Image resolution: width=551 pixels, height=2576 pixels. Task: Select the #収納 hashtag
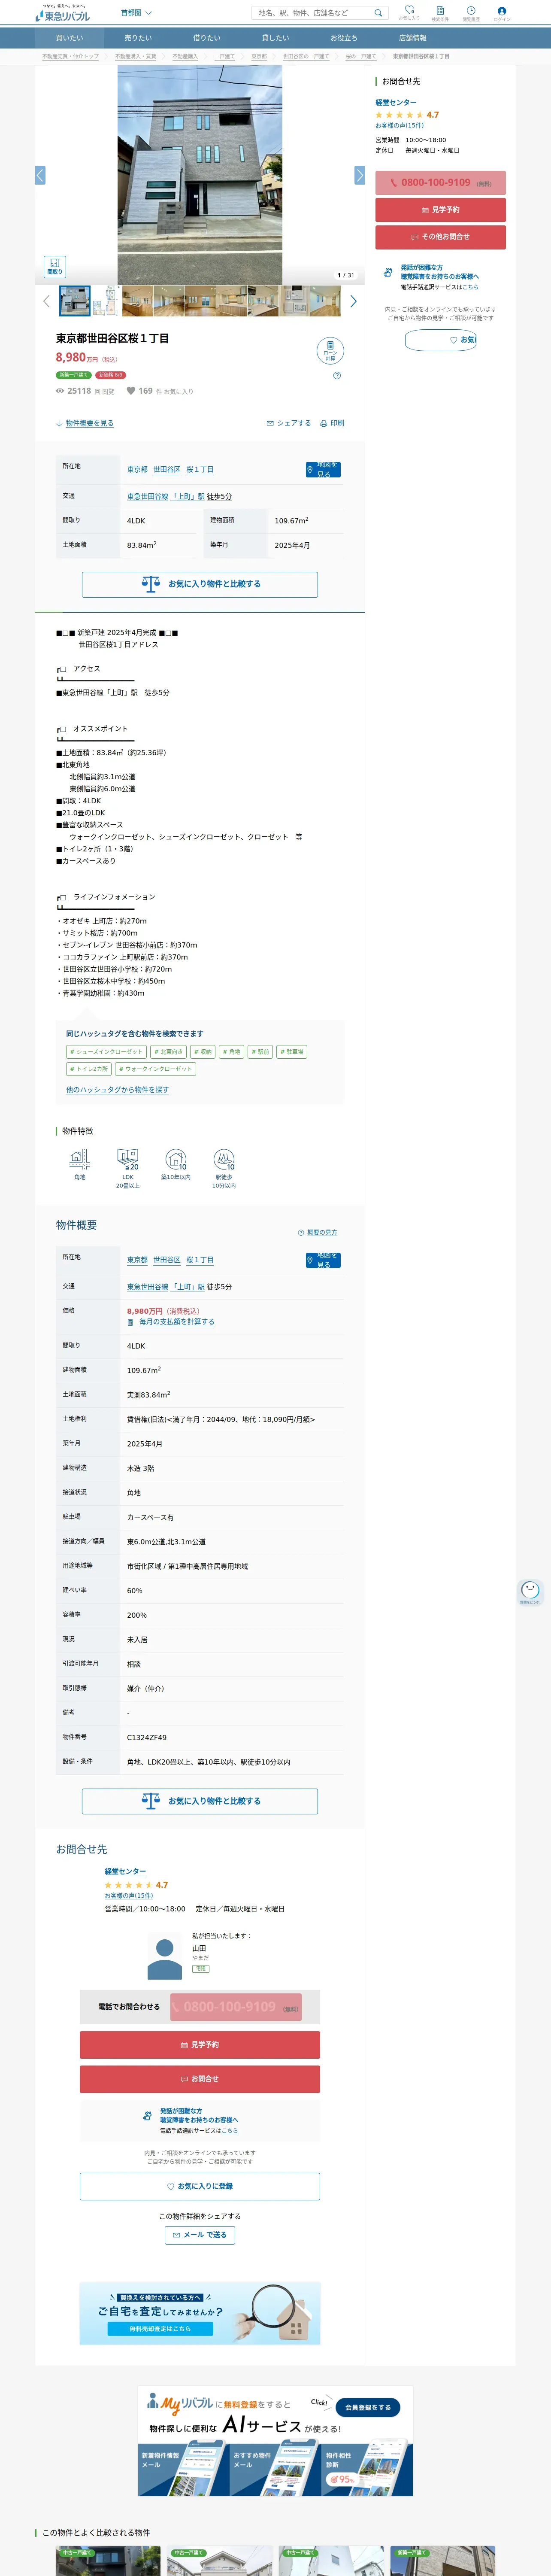pos(203,1052)
